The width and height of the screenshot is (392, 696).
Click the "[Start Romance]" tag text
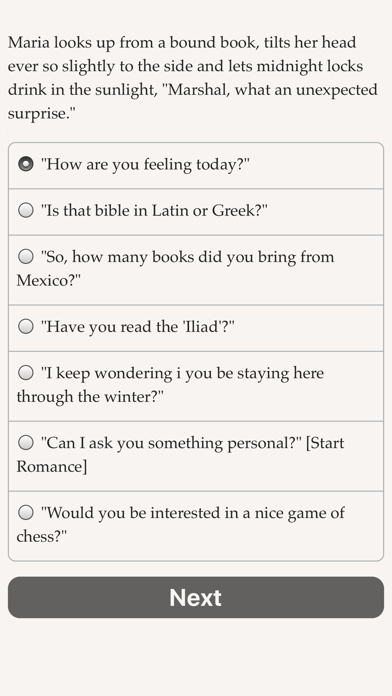click(180, 455)
